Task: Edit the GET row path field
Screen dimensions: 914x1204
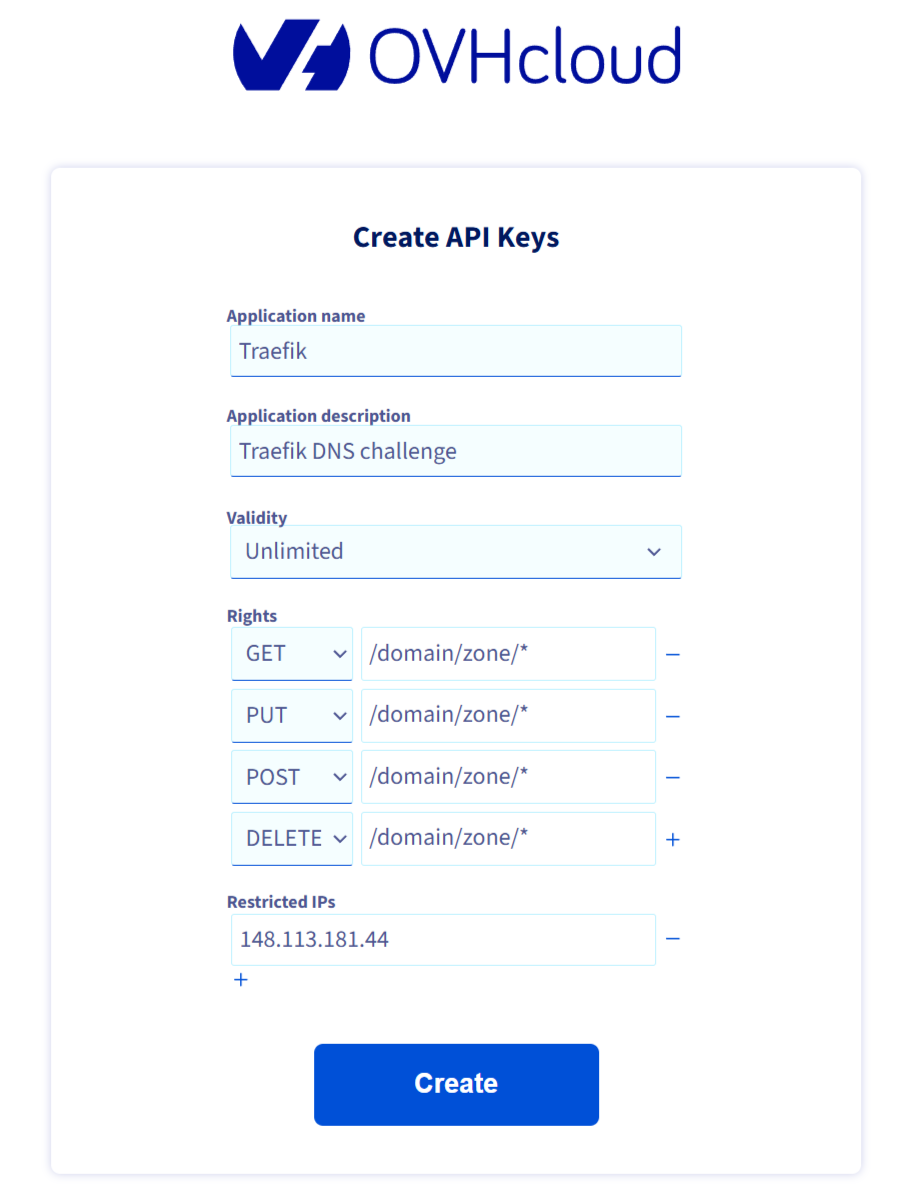Action: click(508, 653)
